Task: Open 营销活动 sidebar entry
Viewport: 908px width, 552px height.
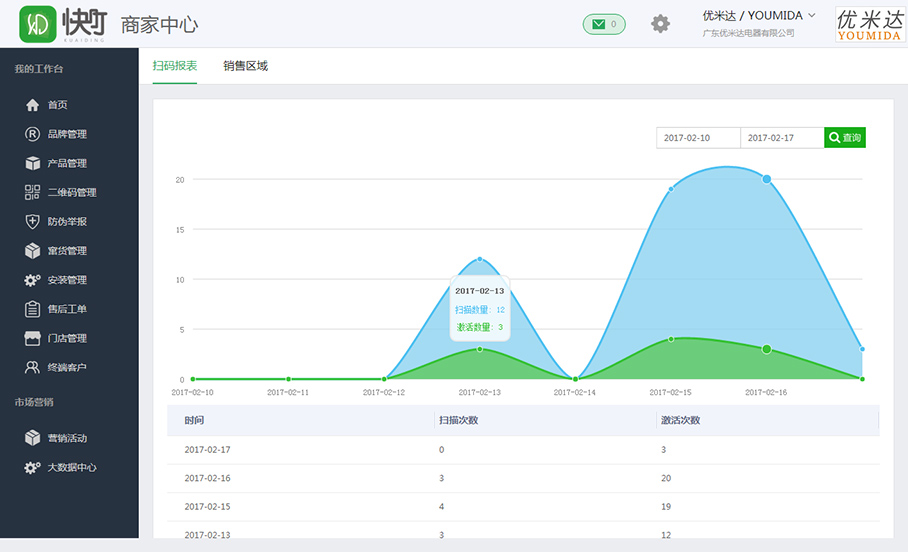Action: pos(67,438)
